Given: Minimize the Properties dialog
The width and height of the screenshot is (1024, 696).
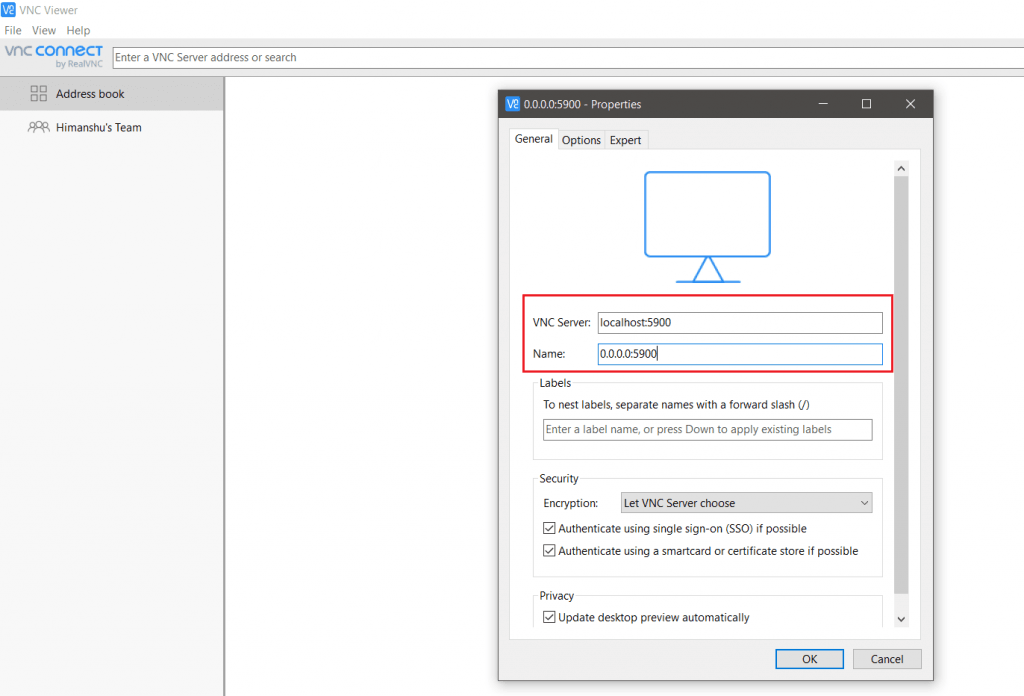Looking at the screenshot, I should (x=824, y=104).
